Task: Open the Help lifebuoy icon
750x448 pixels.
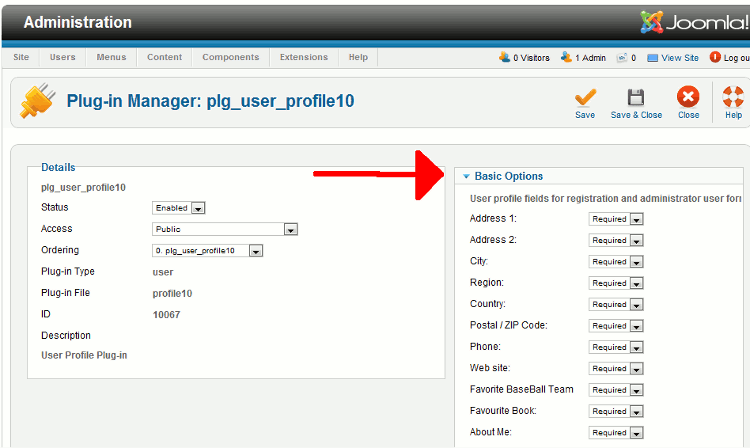Action: [x=733, y=97]
